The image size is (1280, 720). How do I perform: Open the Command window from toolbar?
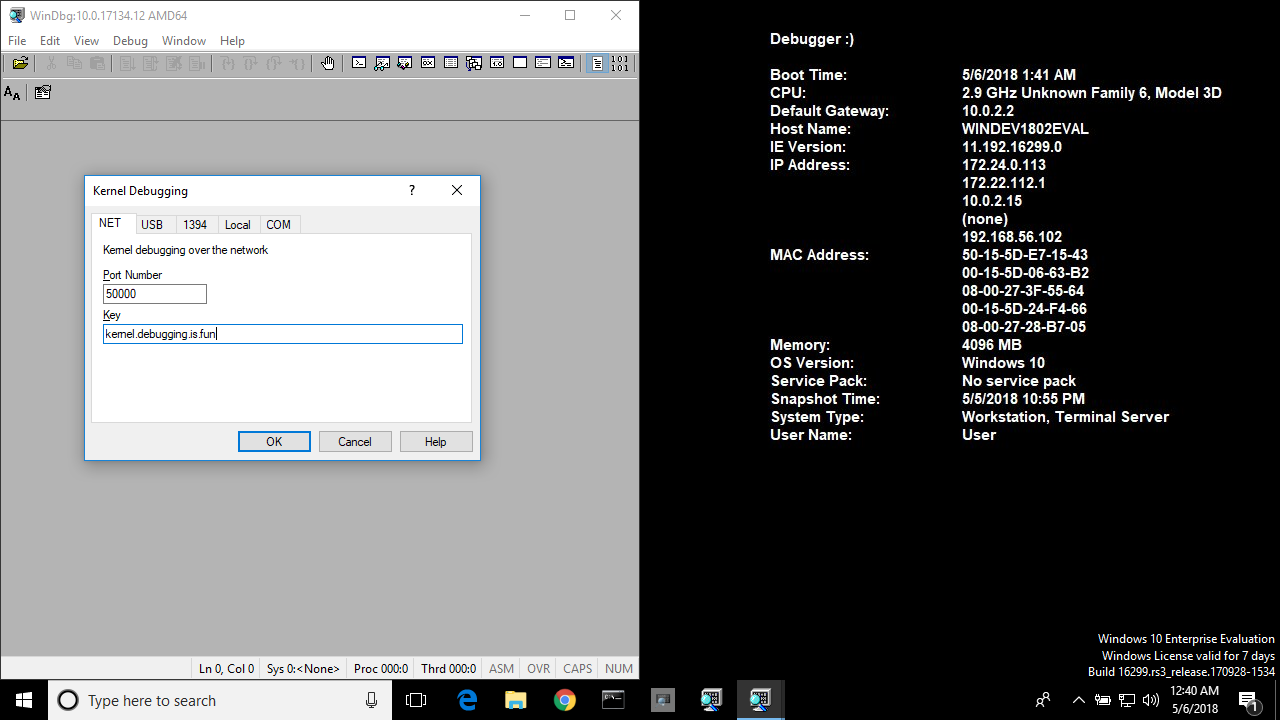coord(359,63)
